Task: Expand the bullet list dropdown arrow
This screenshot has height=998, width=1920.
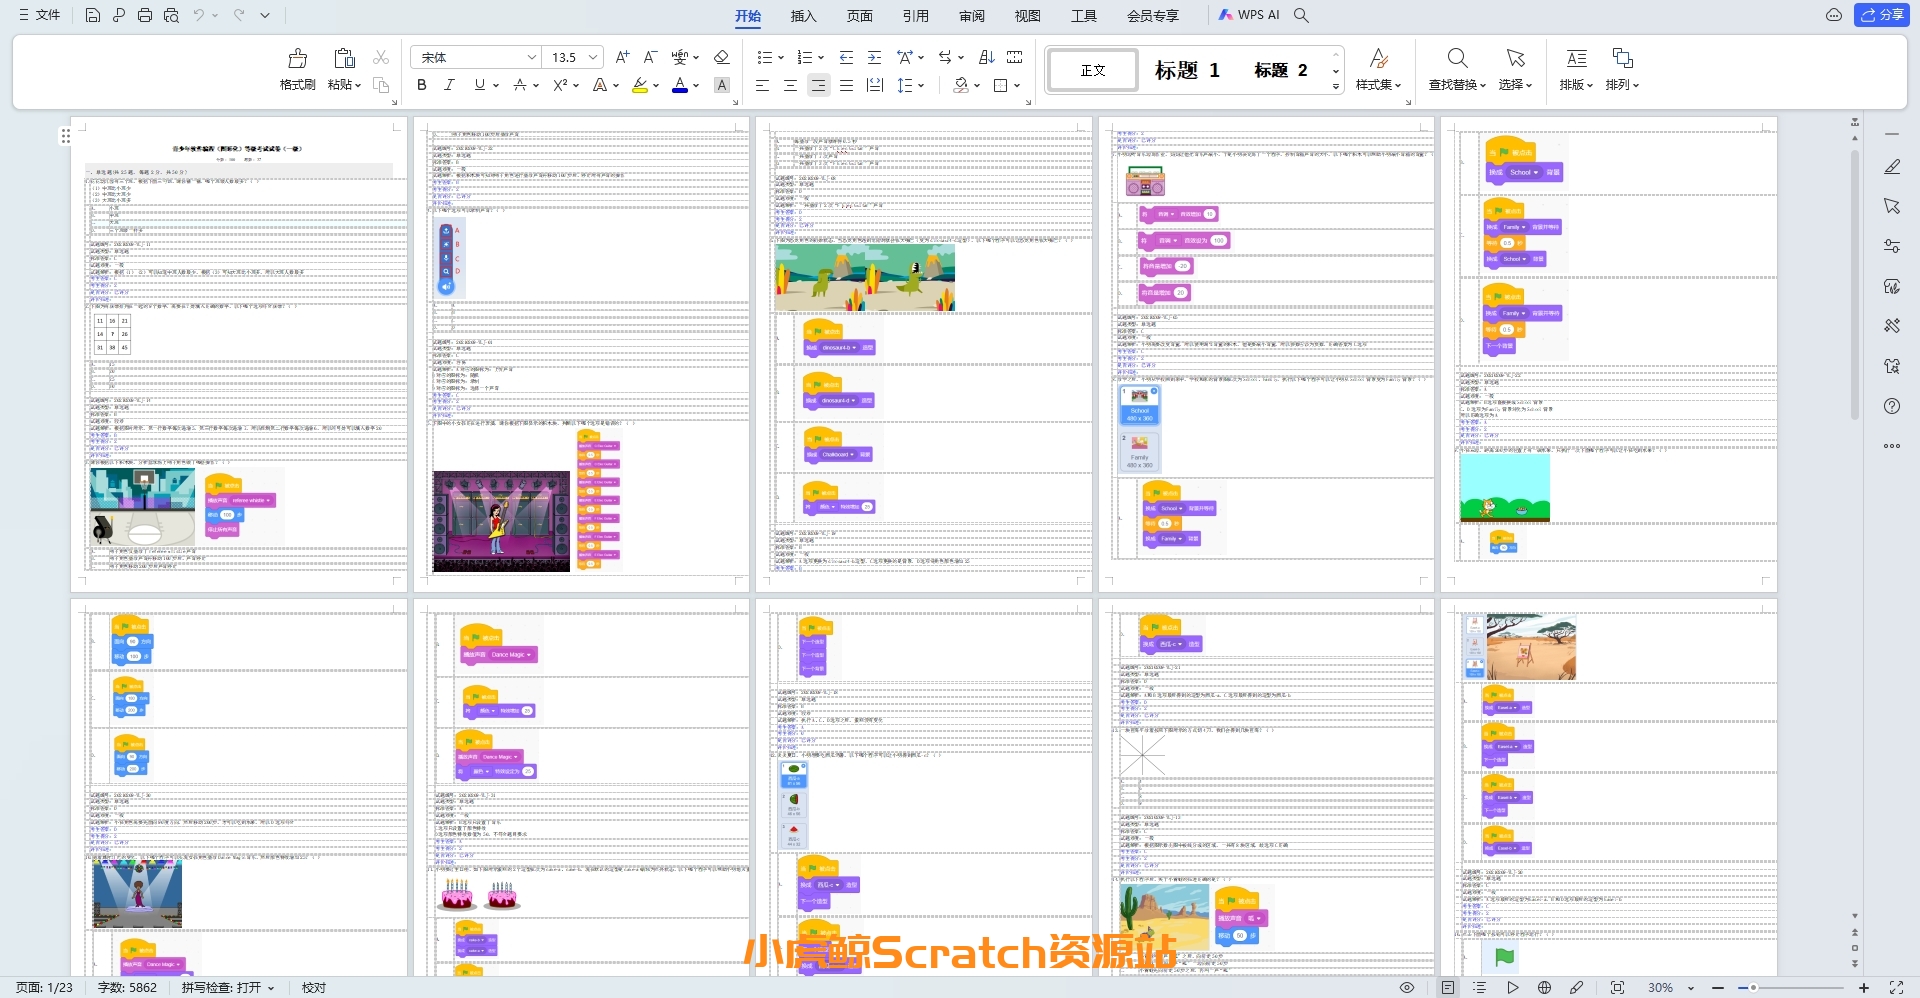Action: [781, 57]
